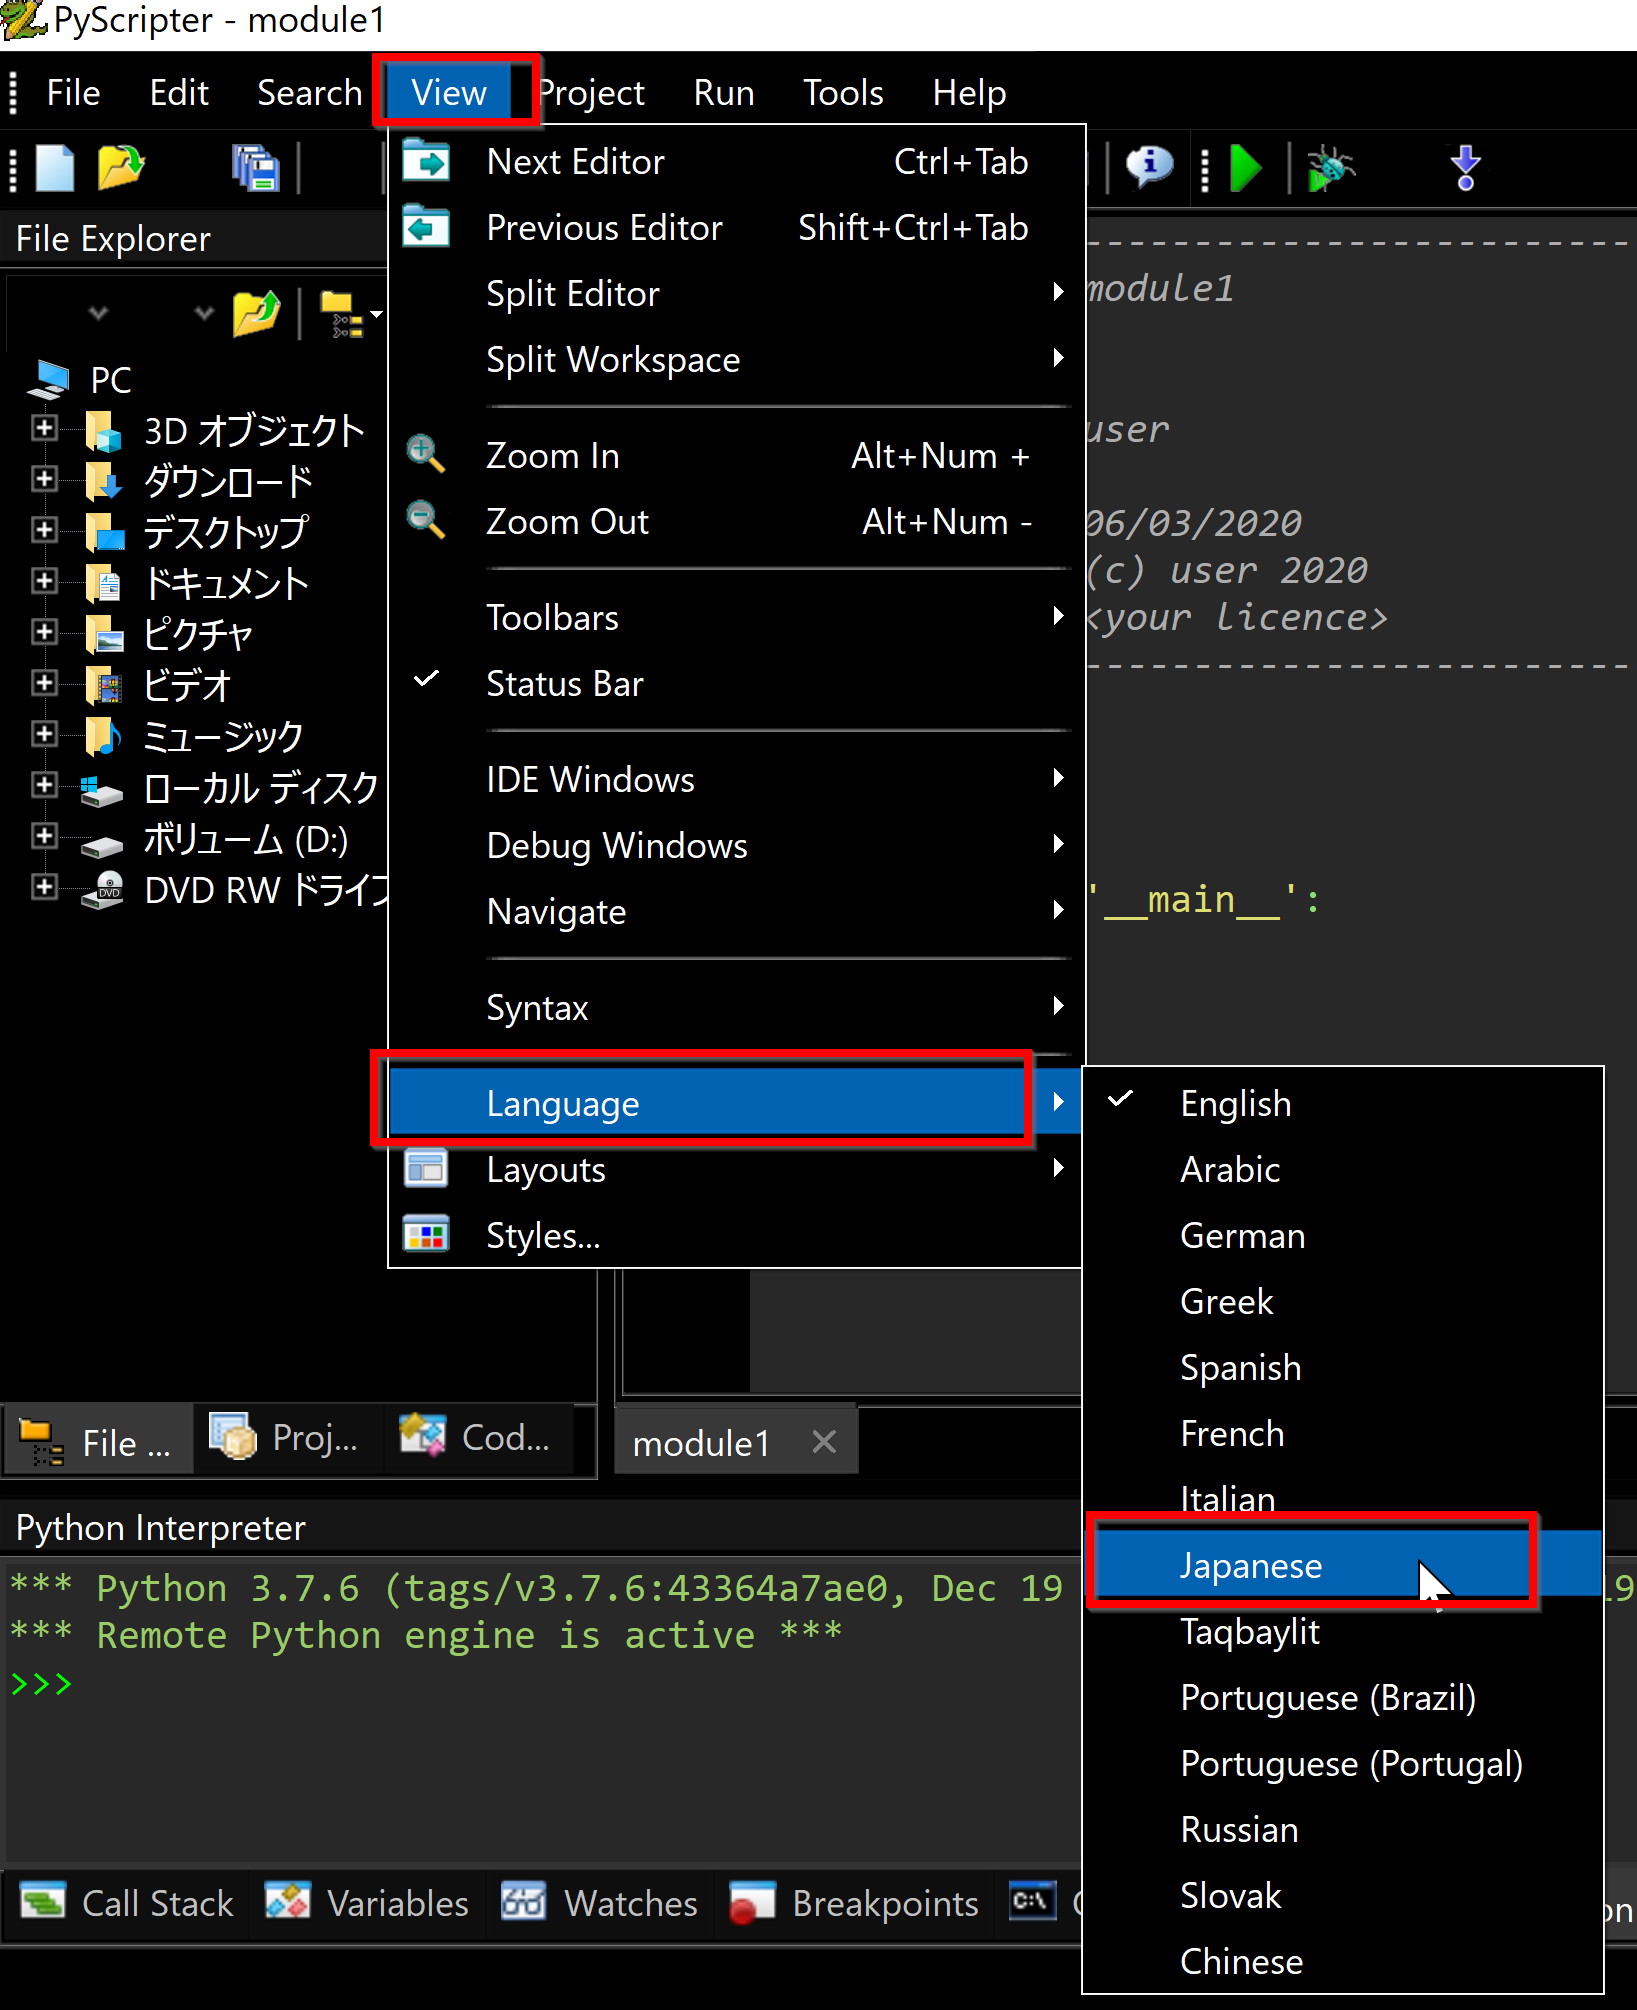Expand the ローカル ディスク drive node

[44, 785]
